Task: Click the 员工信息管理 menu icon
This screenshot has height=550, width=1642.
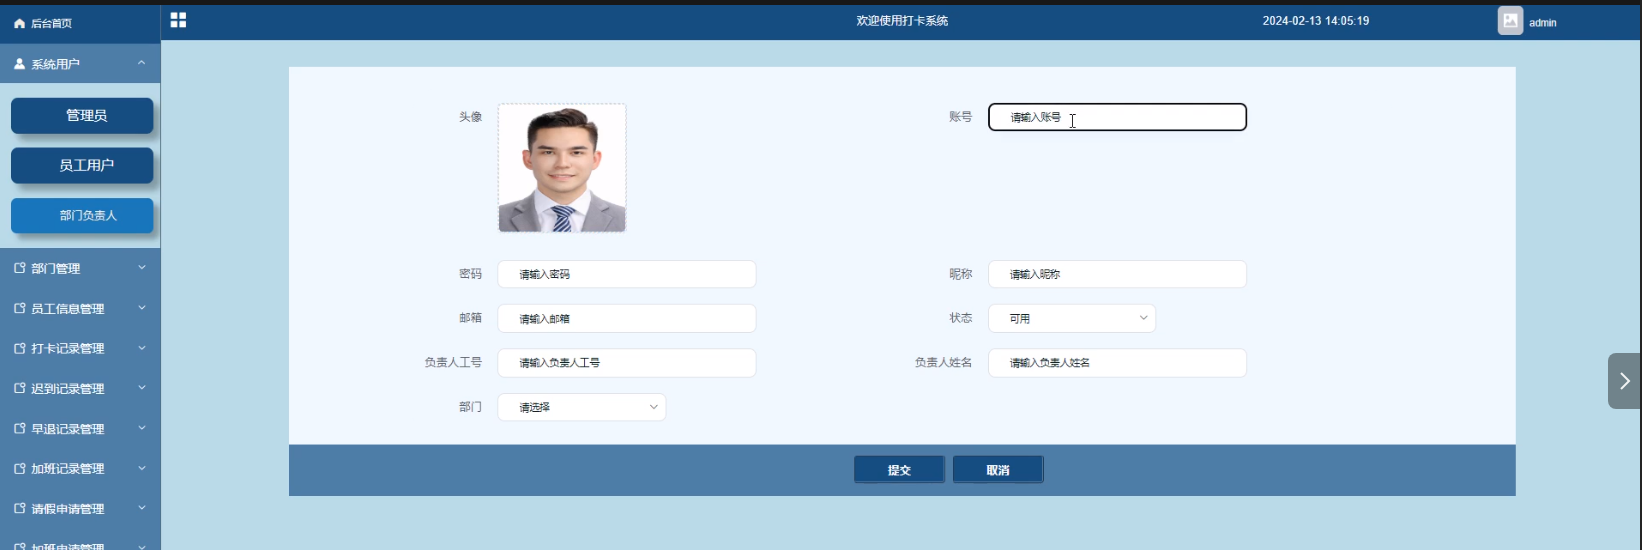Action: (20, 308)
